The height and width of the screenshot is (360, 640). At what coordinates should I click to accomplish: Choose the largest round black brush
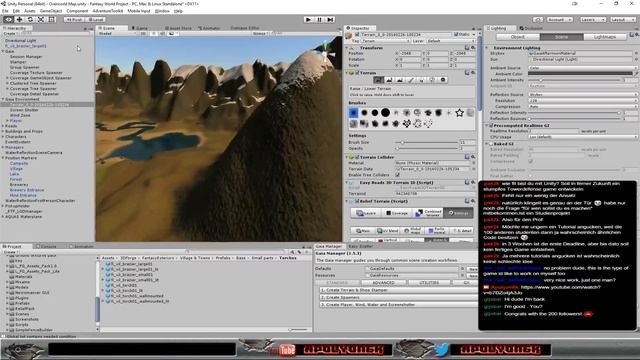(x=385, y=113)
